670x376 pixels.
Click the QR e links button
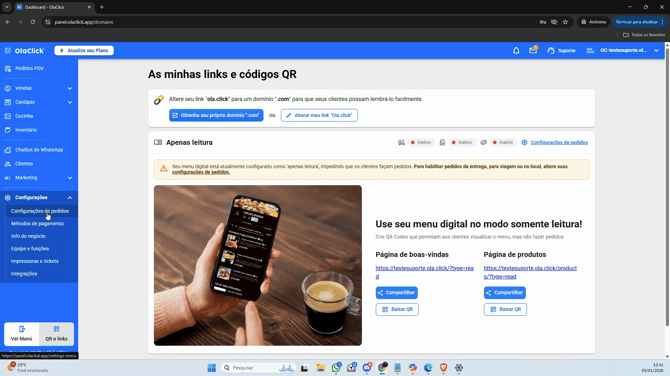[x=56, y=334]
